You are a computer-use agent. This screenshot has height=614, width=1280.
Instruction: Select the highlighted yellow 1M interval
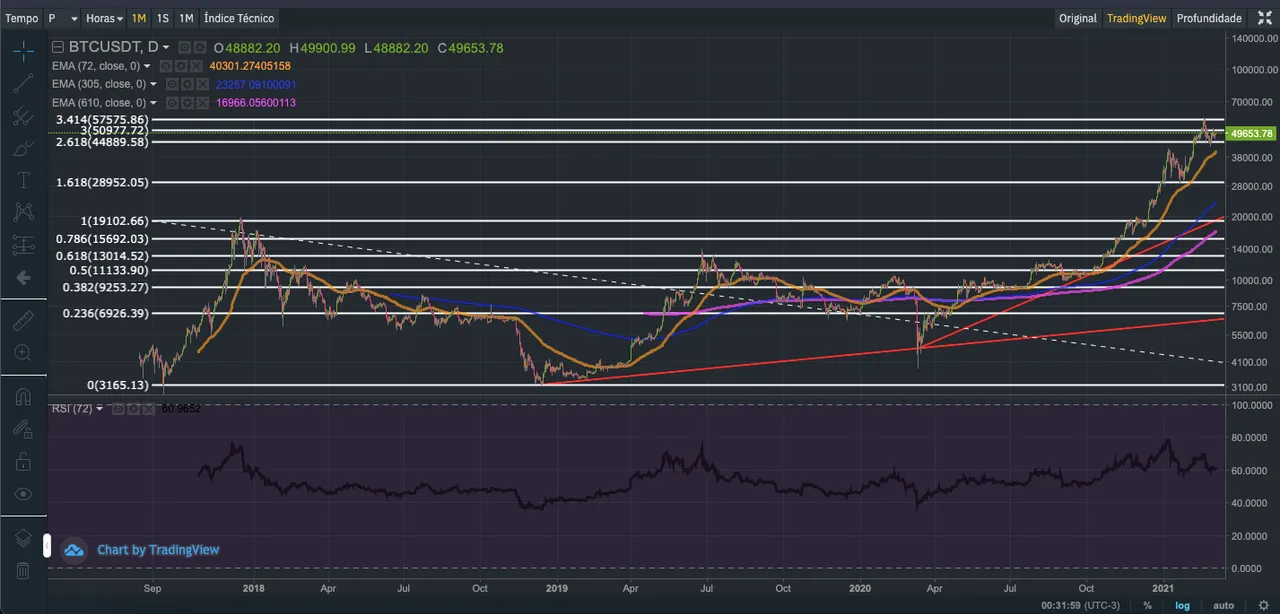tap(138, 18)
